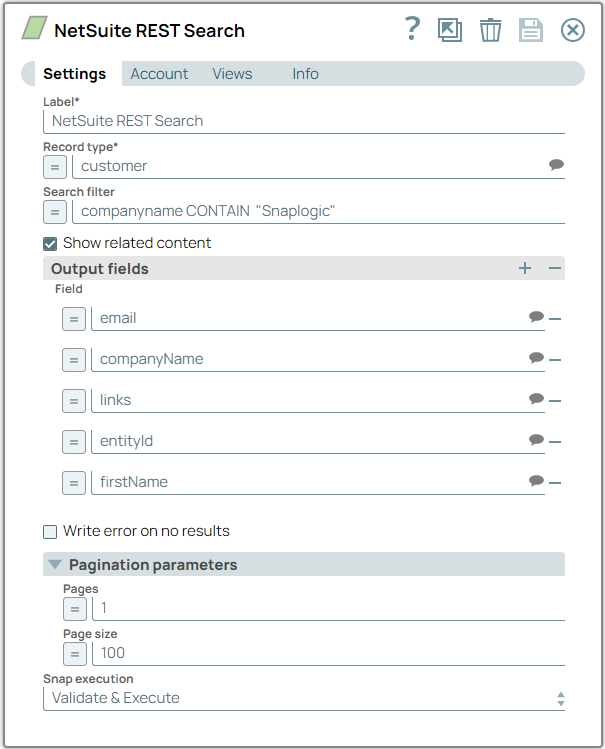Add a new Output fields row
Screen dimensions: 605x749
[x=525, y=268]
